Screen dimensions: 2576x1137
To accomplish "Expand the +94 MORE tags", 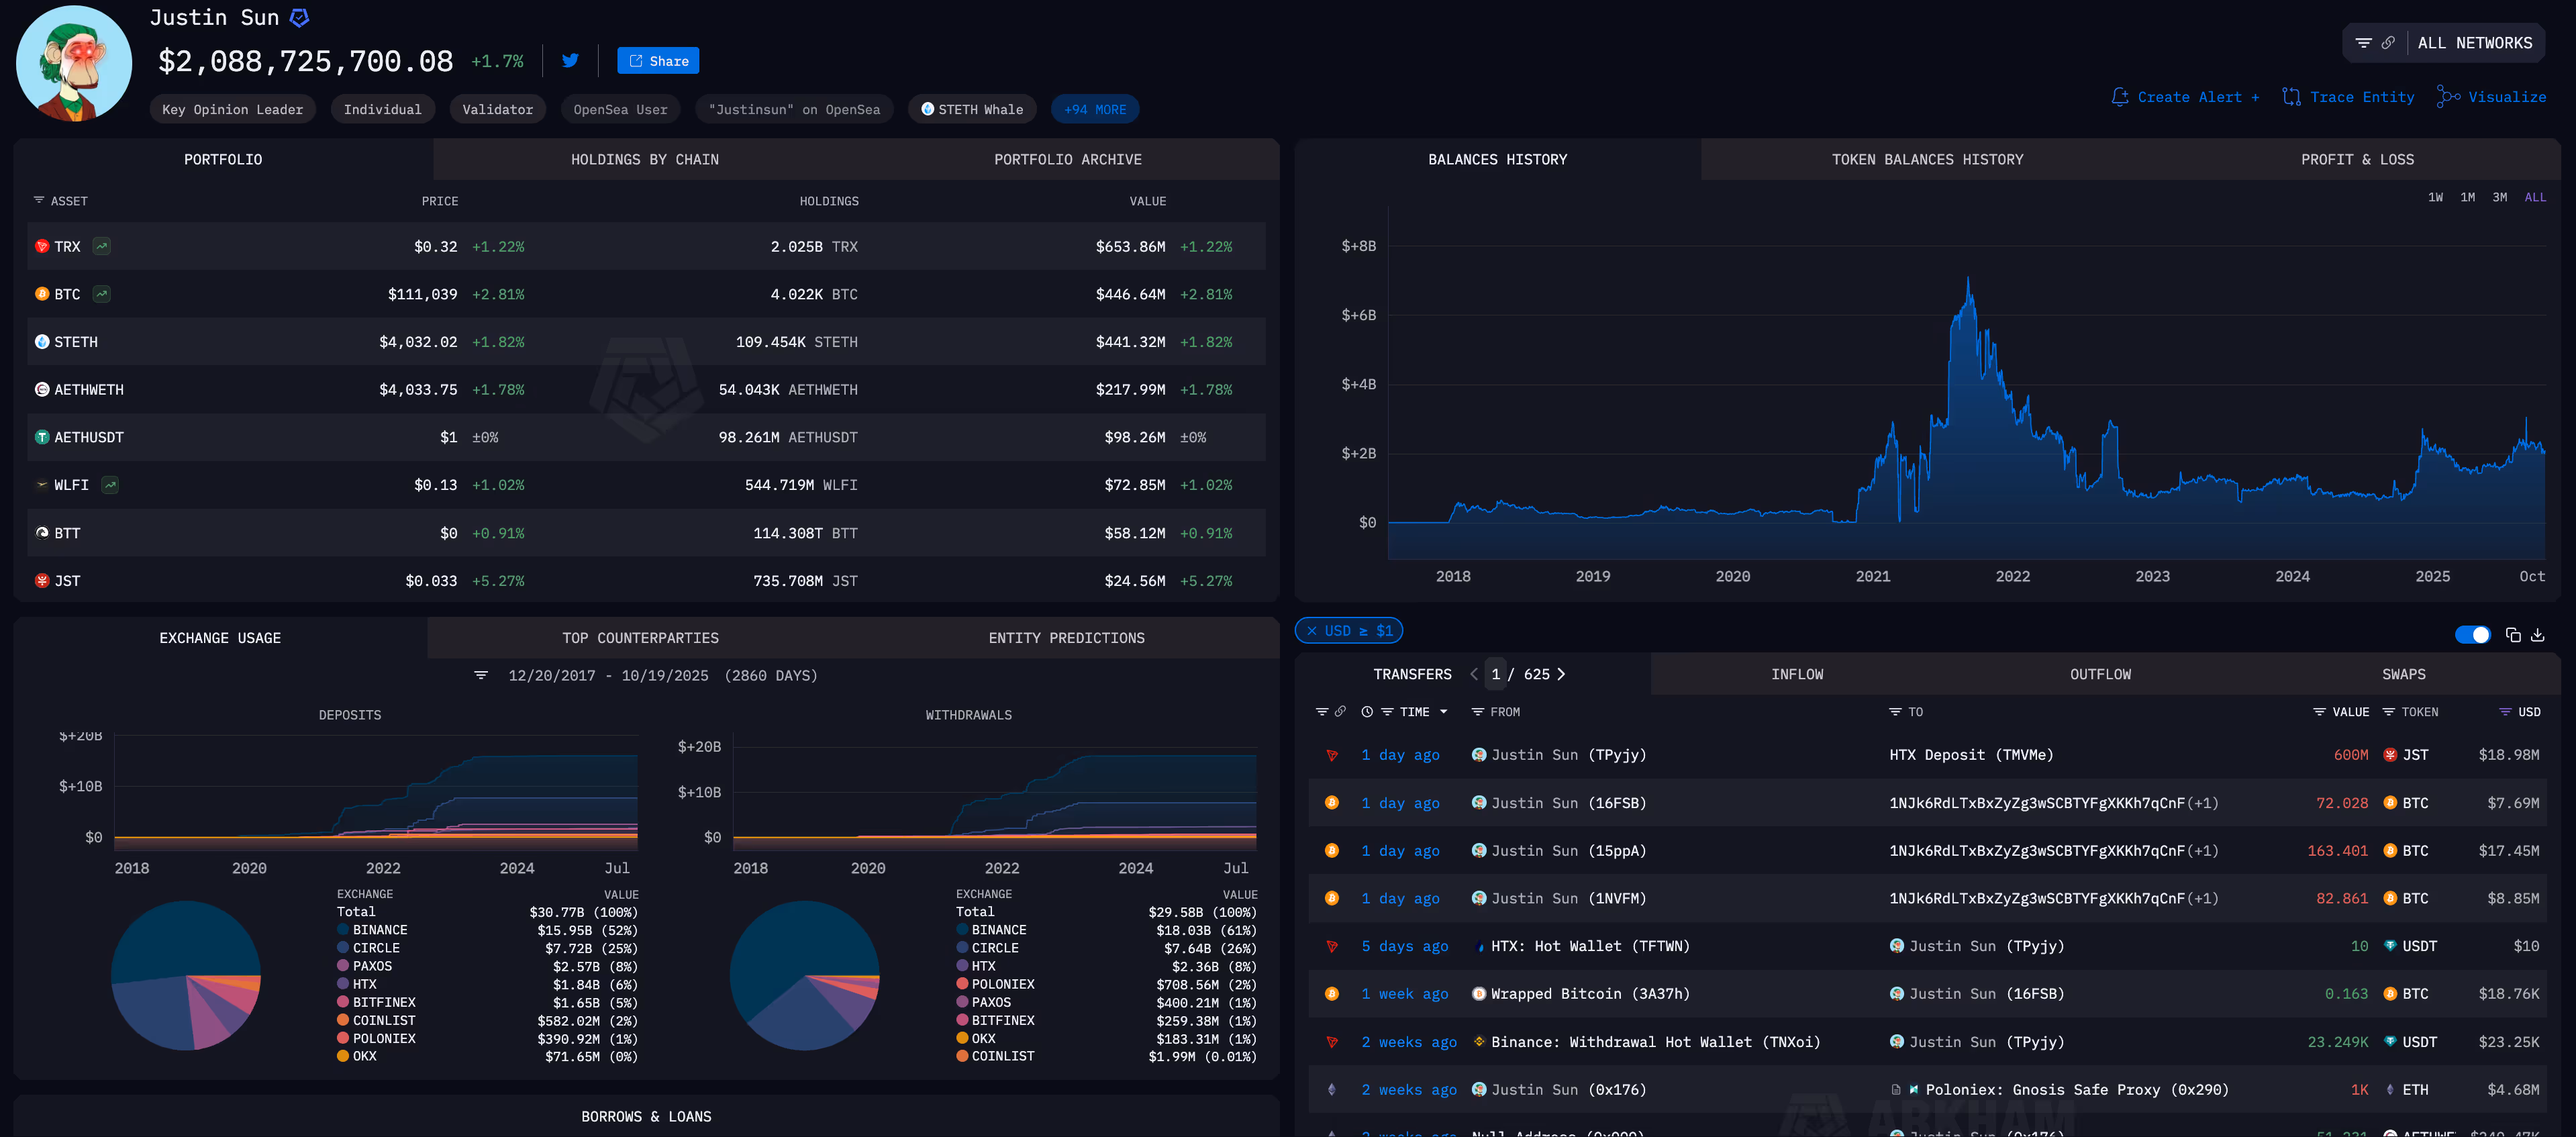I will pyautogui.click(x=1094, y=109).
